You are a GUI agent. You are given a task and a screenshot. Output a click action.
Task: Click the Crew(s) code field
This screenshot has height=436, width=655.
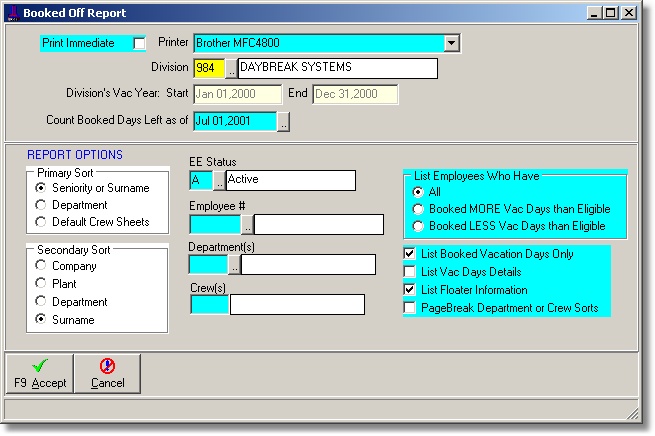(x=210, y=304)
